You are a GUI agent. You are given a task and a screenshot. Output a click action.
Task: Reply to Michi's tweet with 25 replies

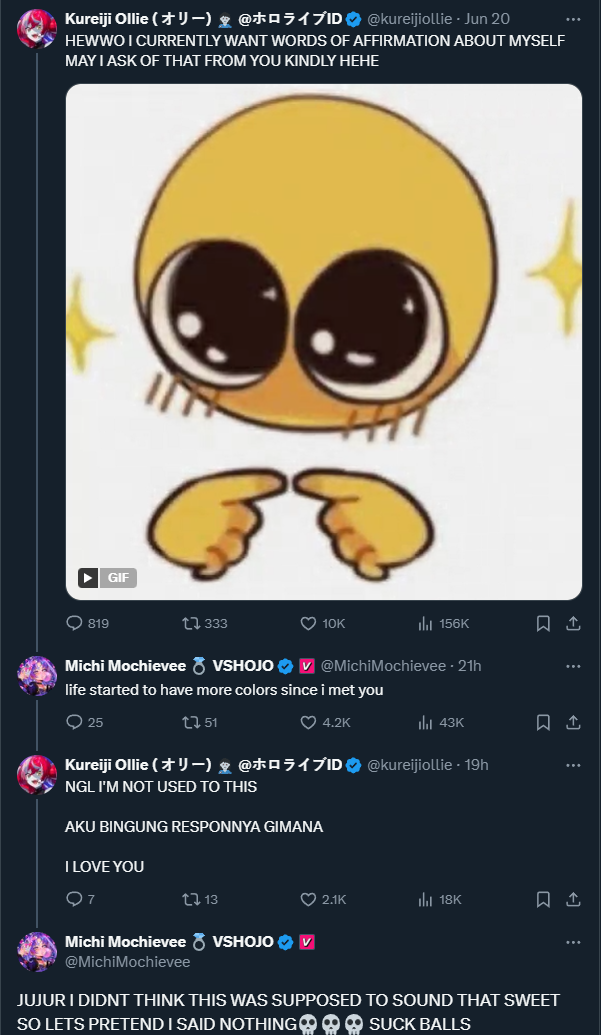click(74, 722)
